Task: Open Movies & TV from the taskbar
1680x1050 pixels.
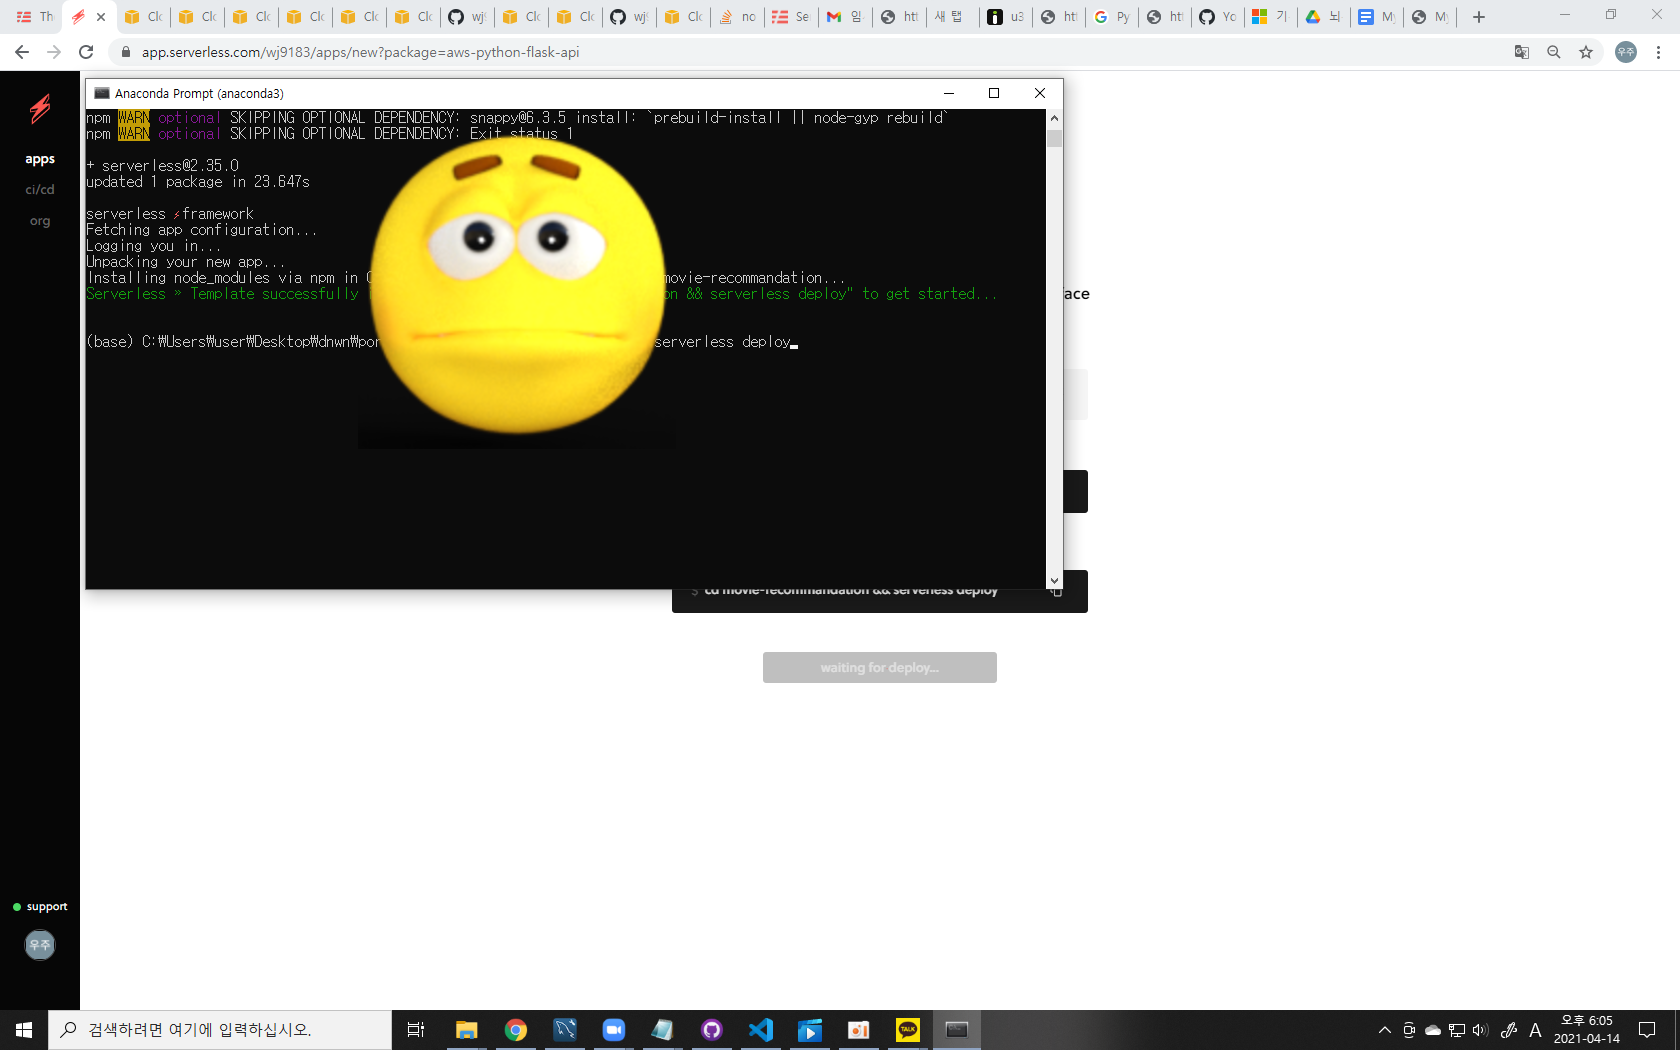Action: tap(810, 1030)
